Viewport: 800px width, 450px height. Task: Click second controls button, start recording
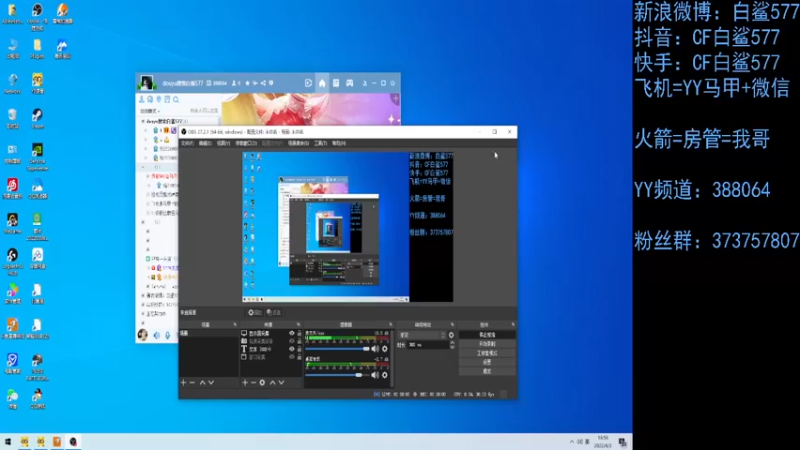487,344
